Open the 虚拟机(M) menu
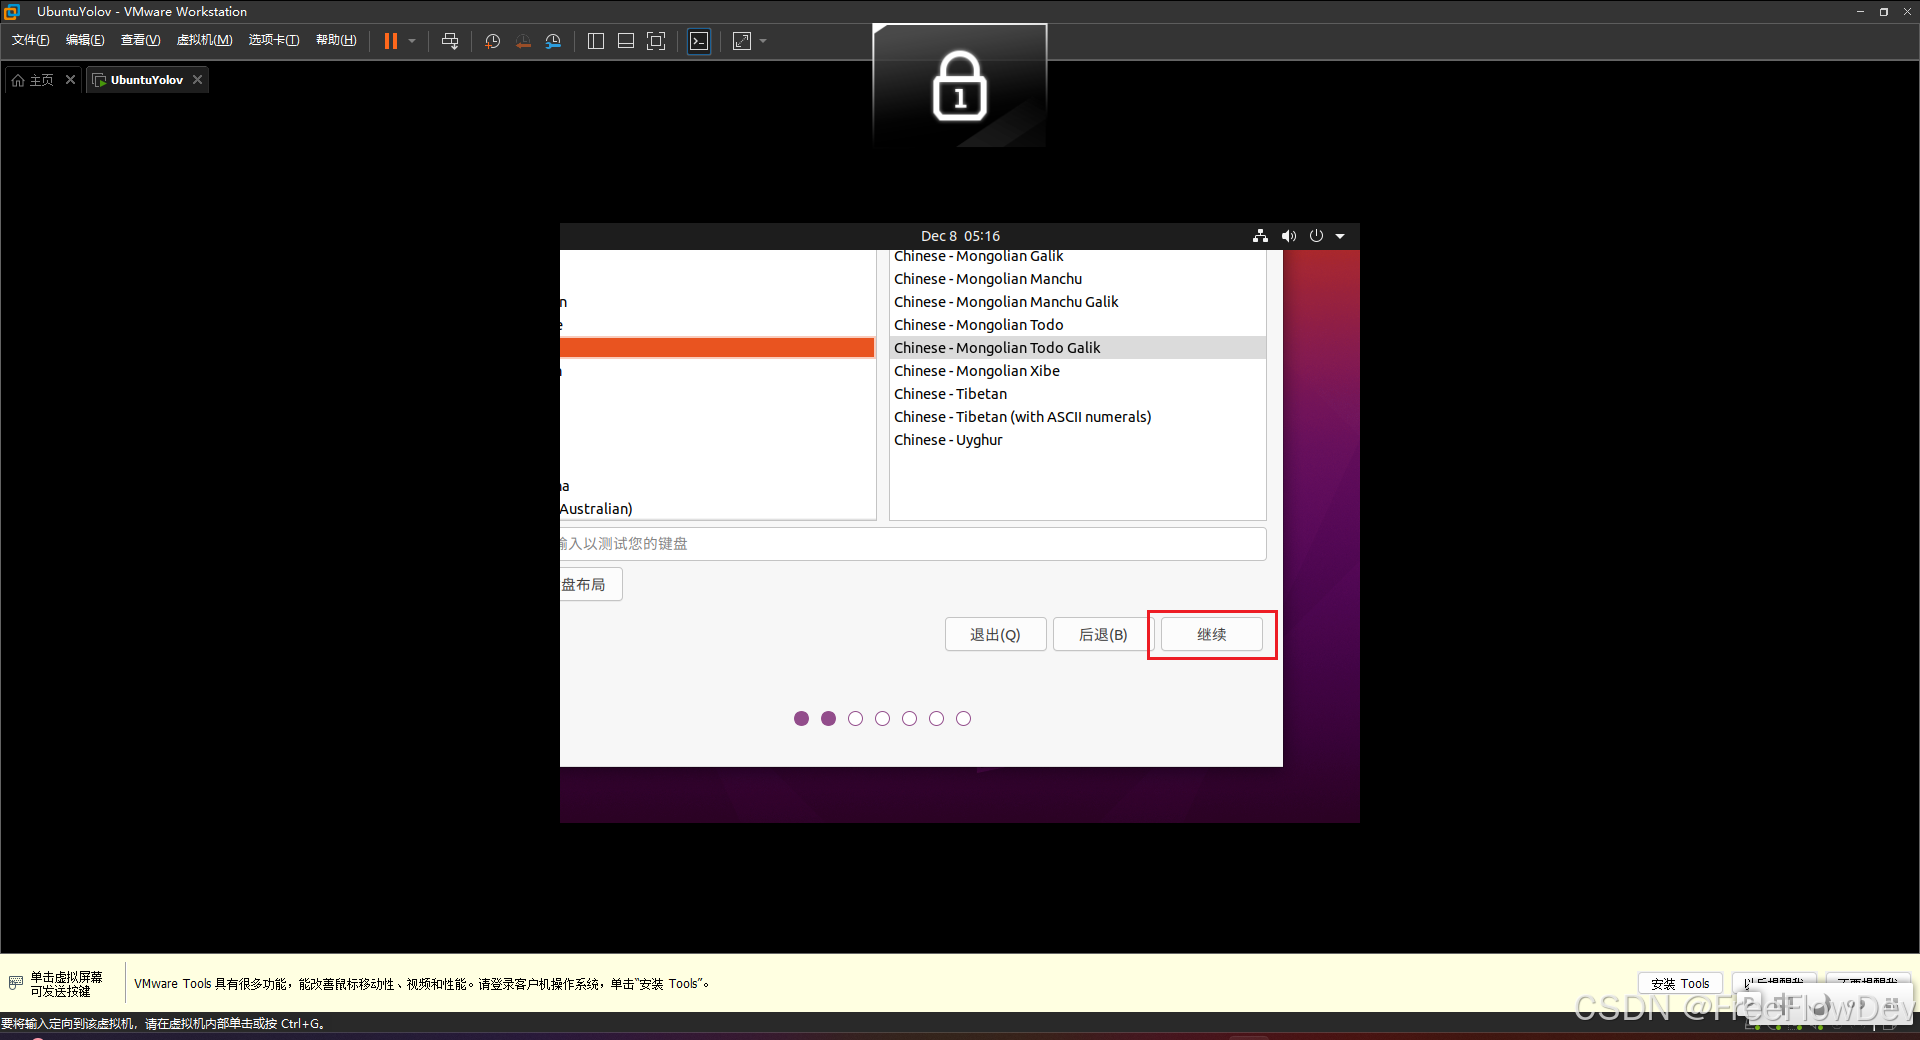1920x1040 pixels. point(204,40)
